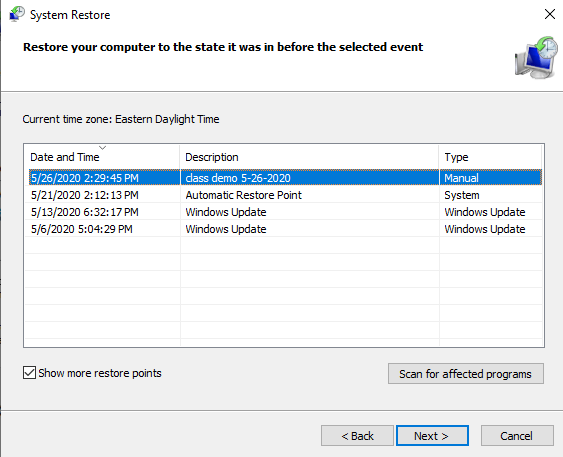Viewport: 563px width, 457px height.
Task: Click the computer restore clock graphic
Action: click(x=536, y=57)
